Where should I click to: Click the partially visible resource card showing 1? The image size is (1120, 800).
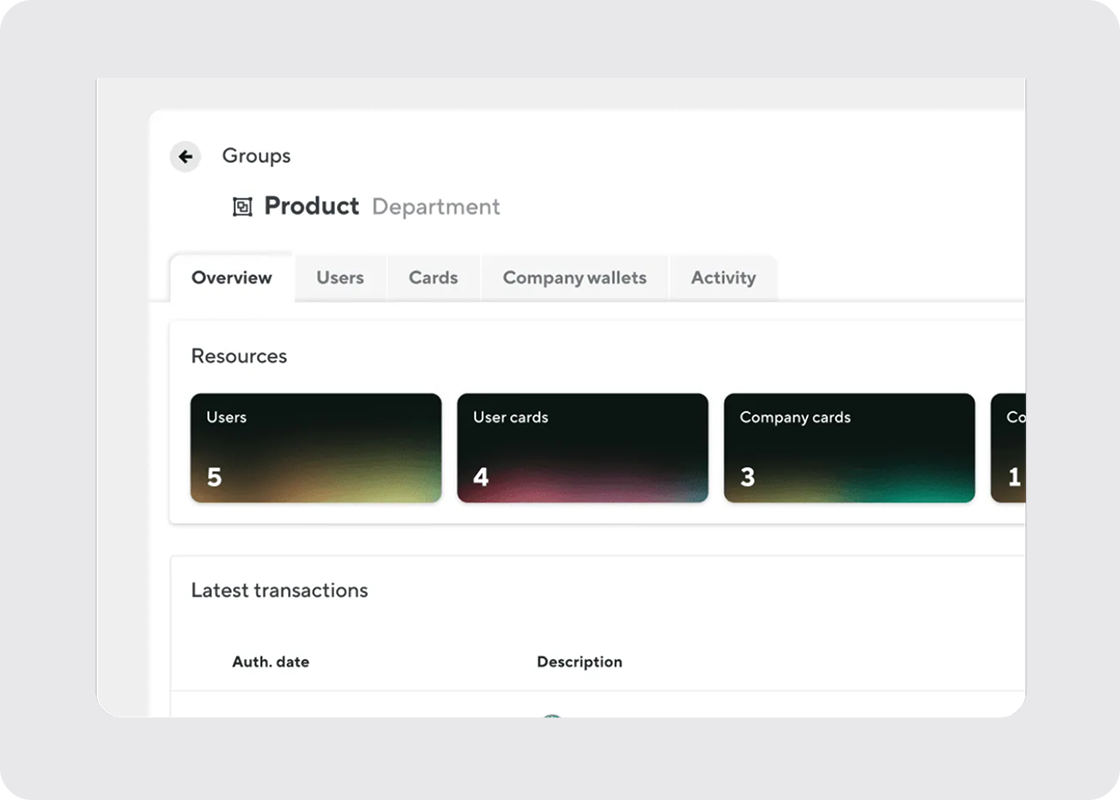pos(1010,447)
